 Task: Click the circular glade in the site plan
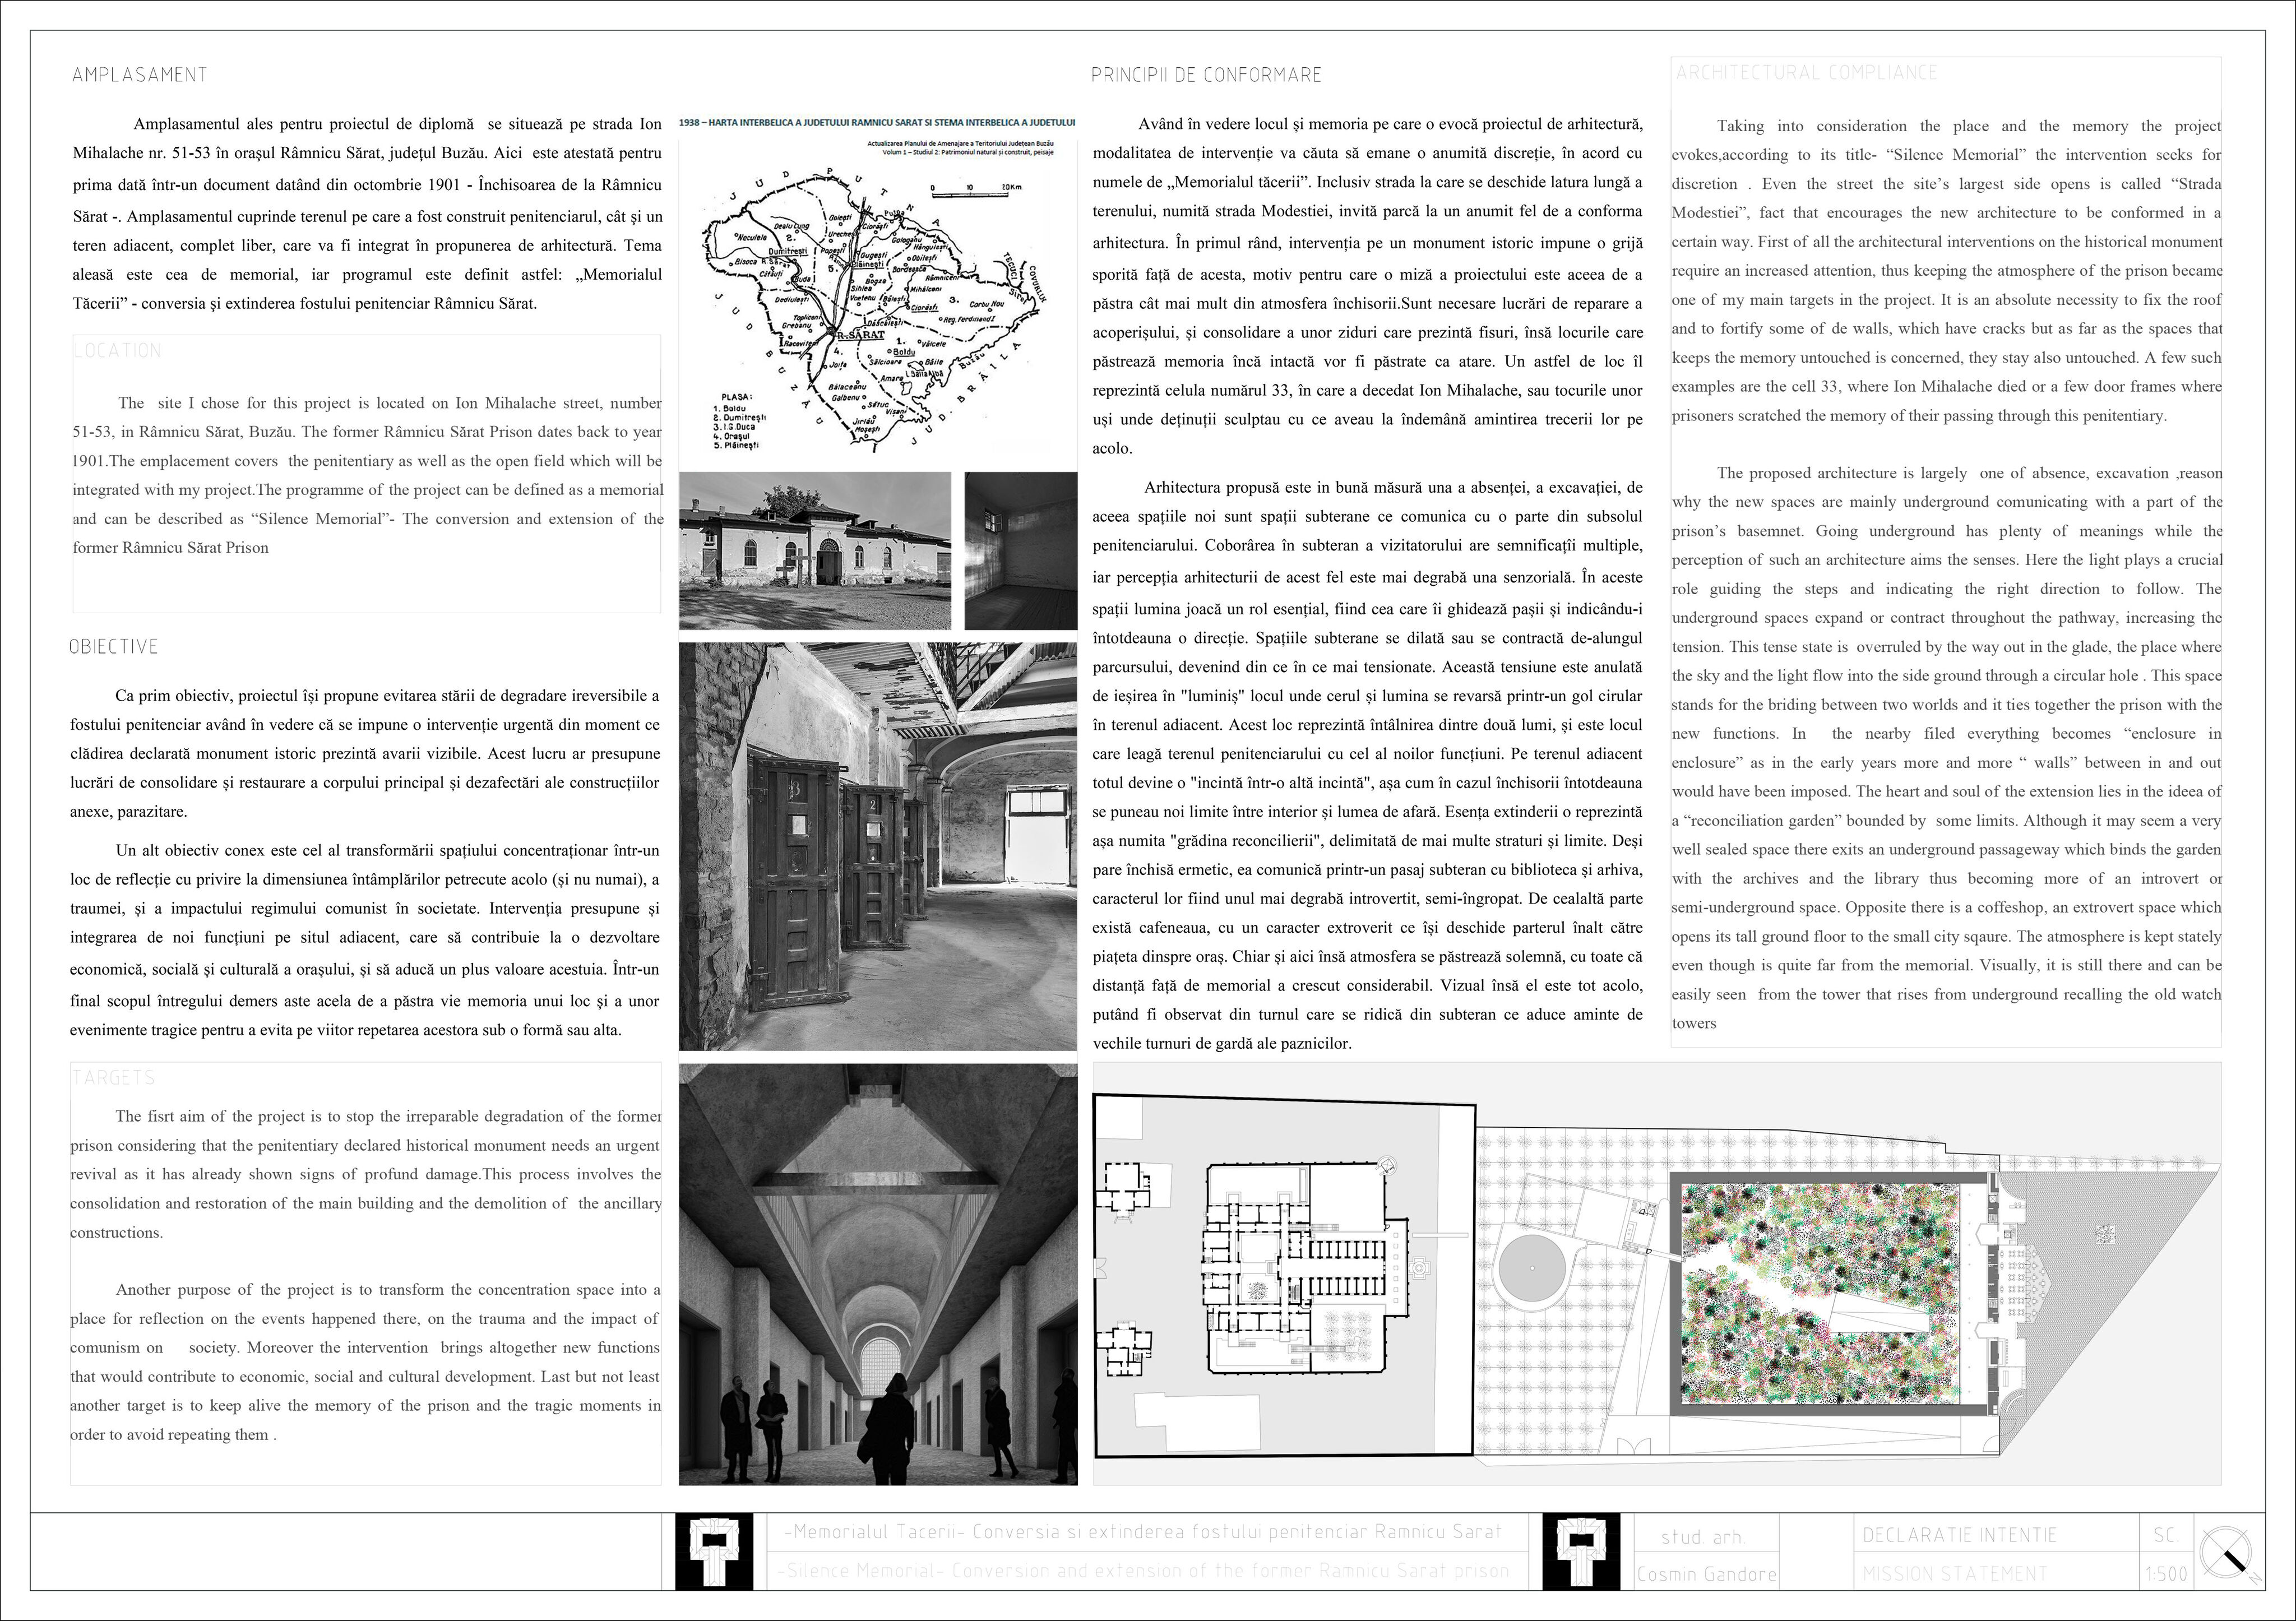[x=1533, y=1268]
